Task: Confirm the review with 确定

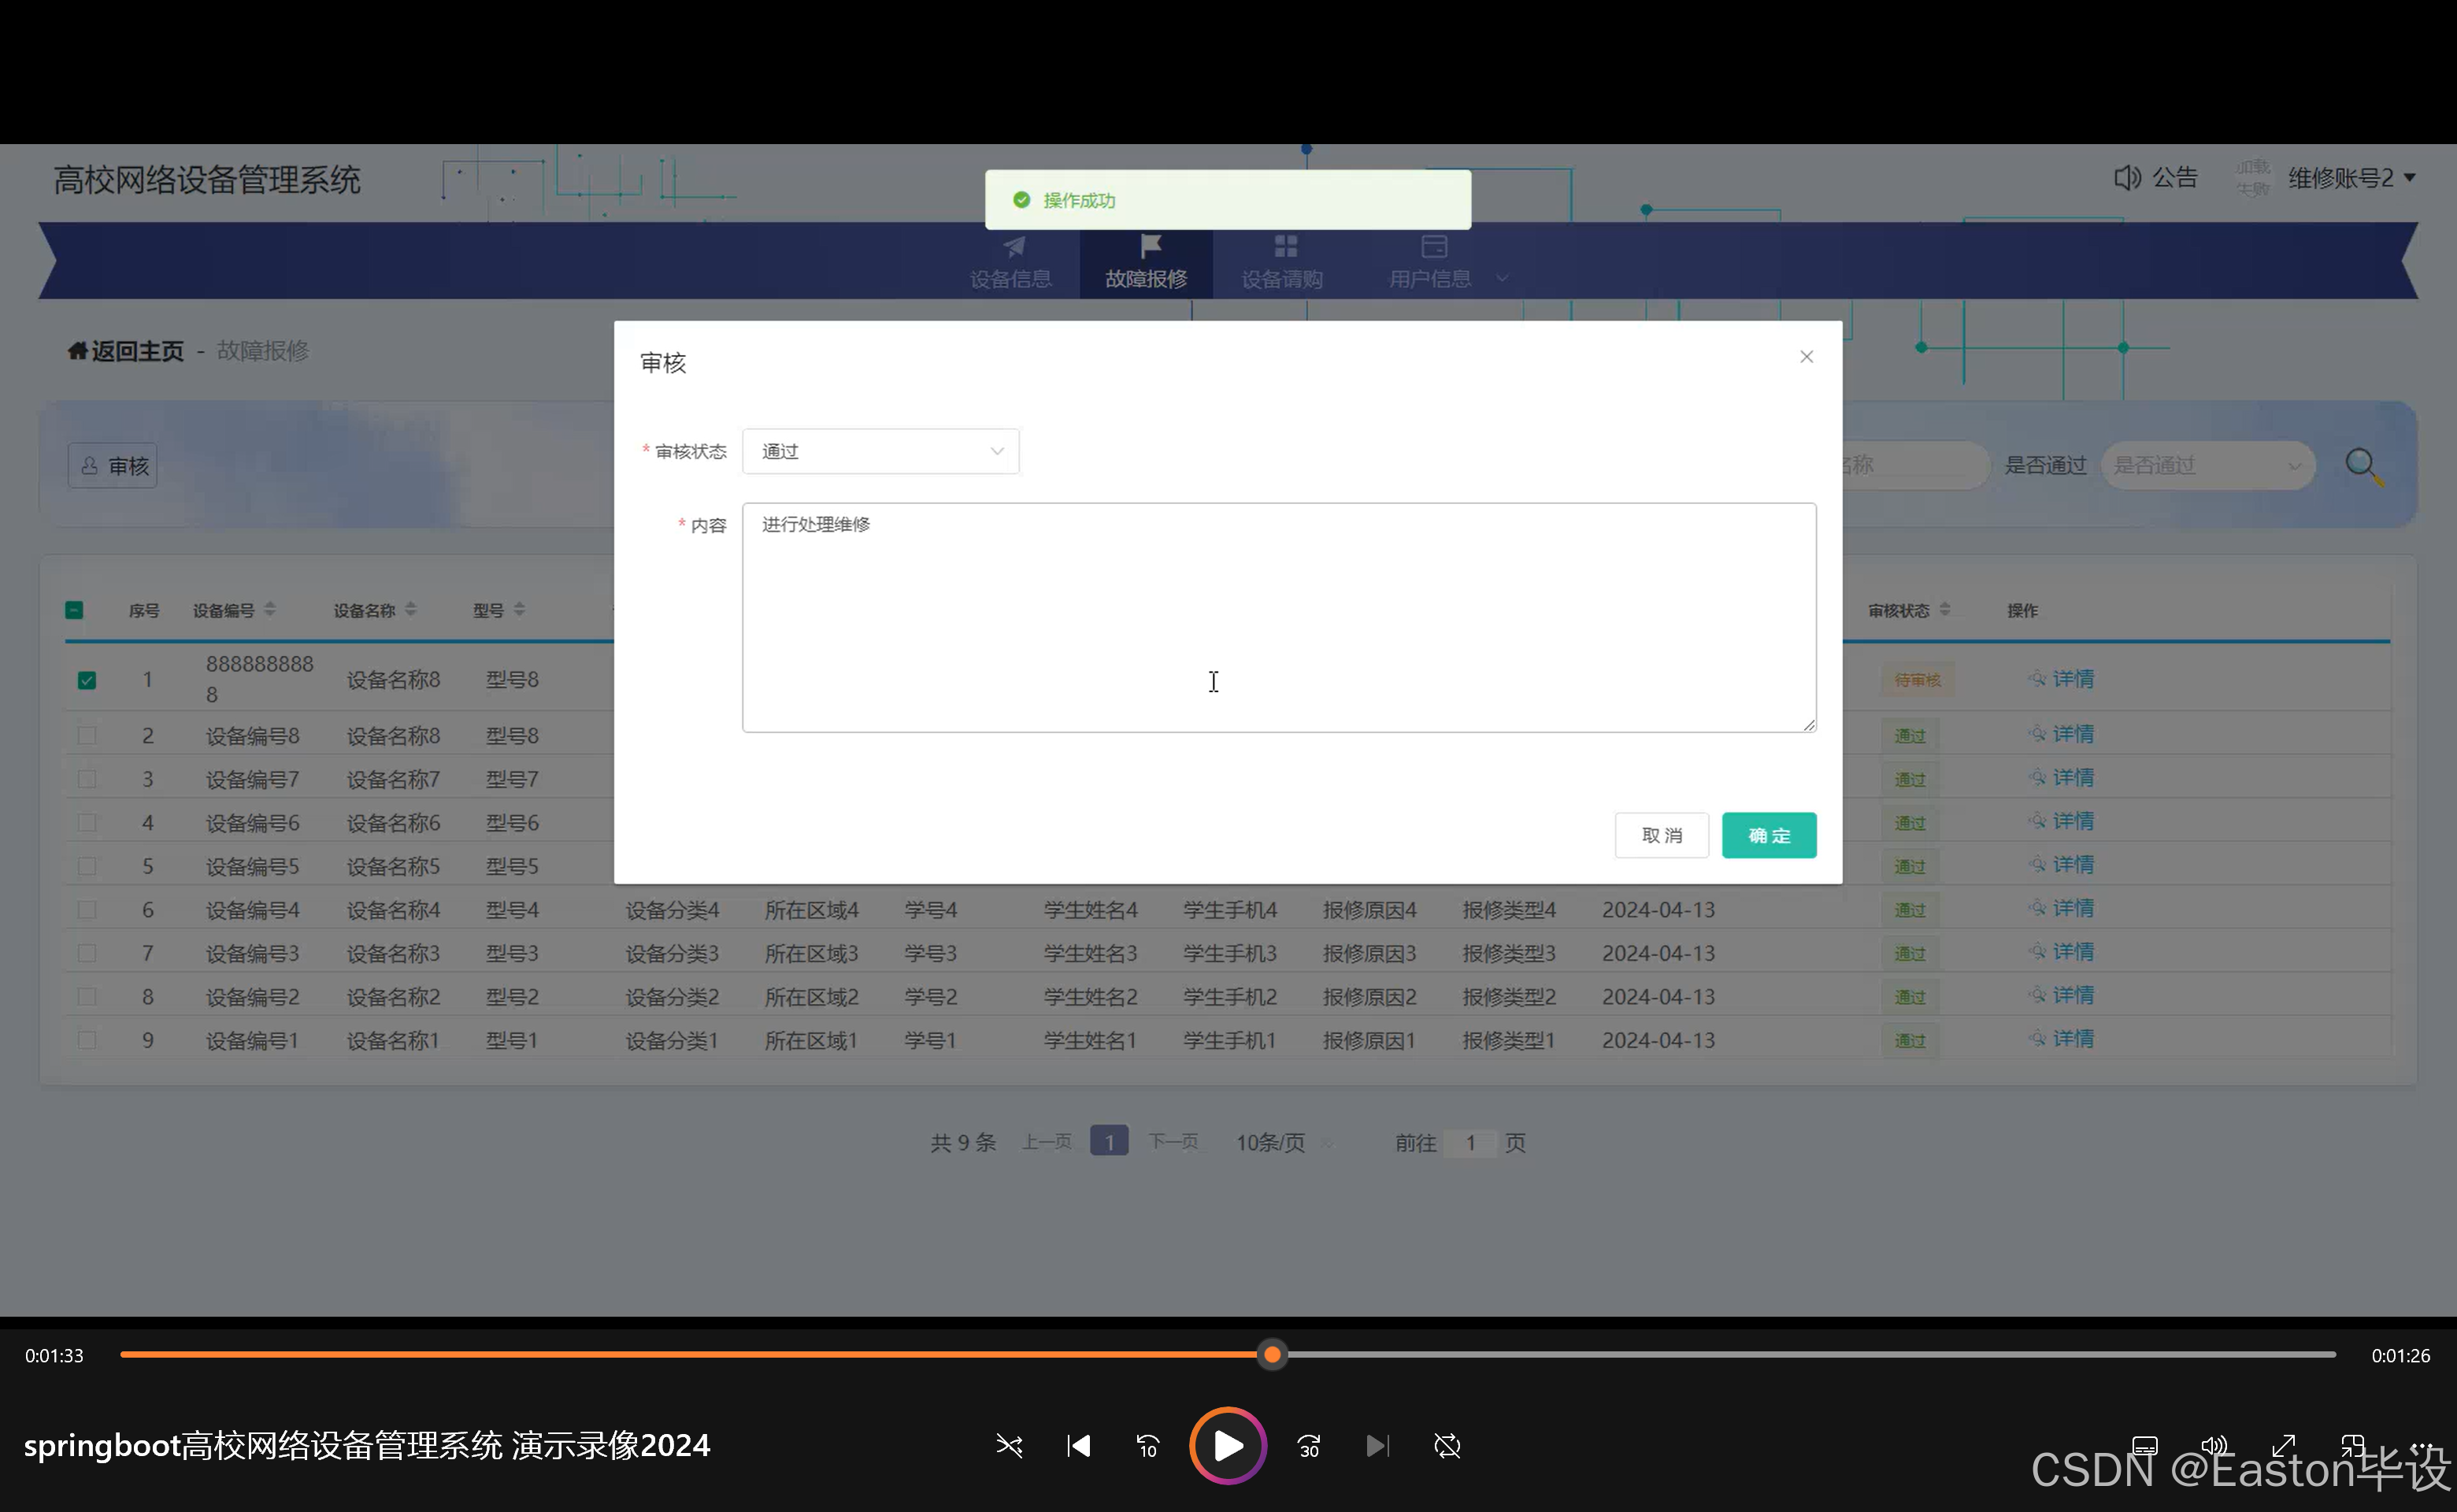Action: tap(1768, 835)
